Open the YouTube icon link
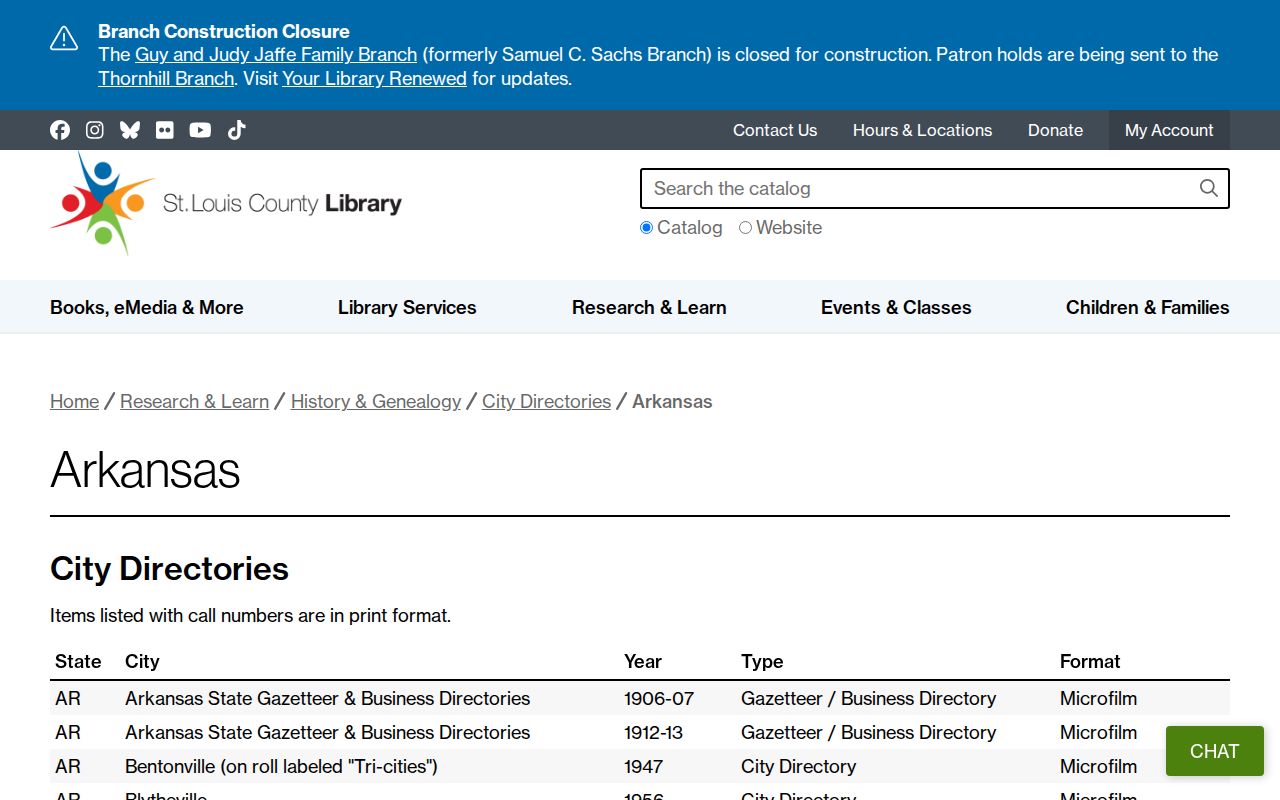 pyautogui.click(x=200, y=130)
